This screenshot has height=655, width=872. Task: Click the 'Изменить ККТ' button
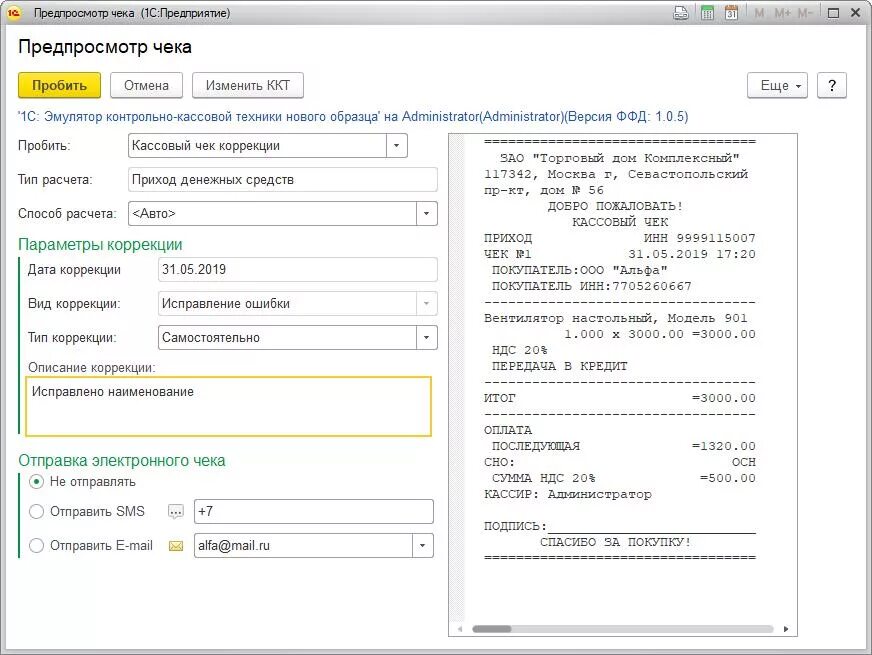coord(248,86)
